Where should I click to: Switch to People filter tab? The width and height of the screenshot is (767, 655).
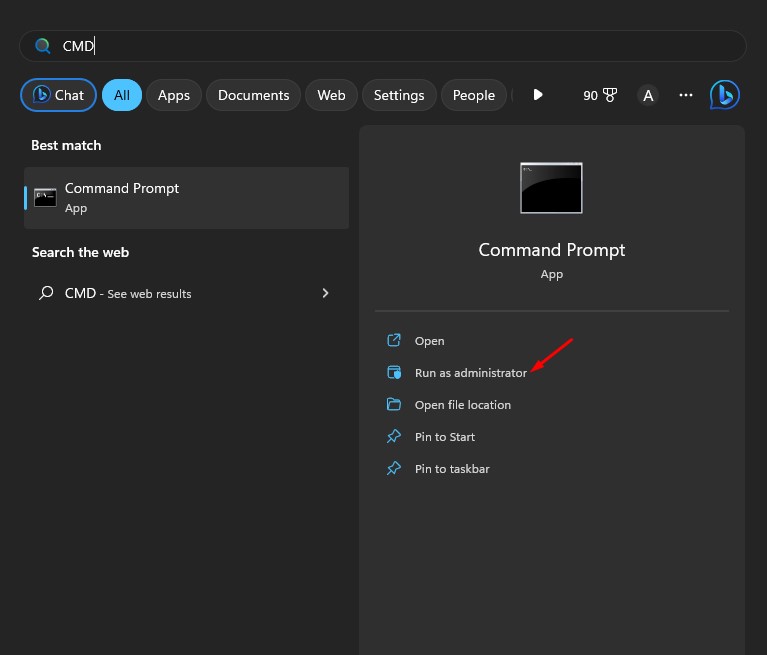[x=473, y=95]
